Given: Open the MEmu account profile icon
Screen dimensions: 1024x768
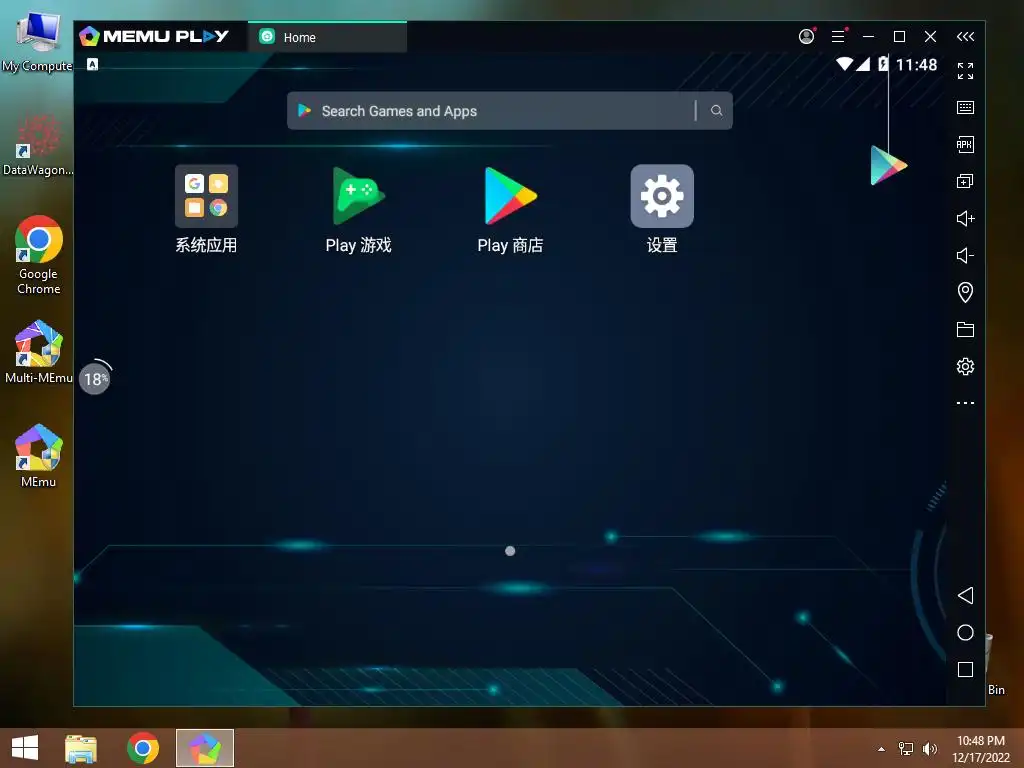Looking at the screenshot, I should pyautogui.click(x=807, y=37).
